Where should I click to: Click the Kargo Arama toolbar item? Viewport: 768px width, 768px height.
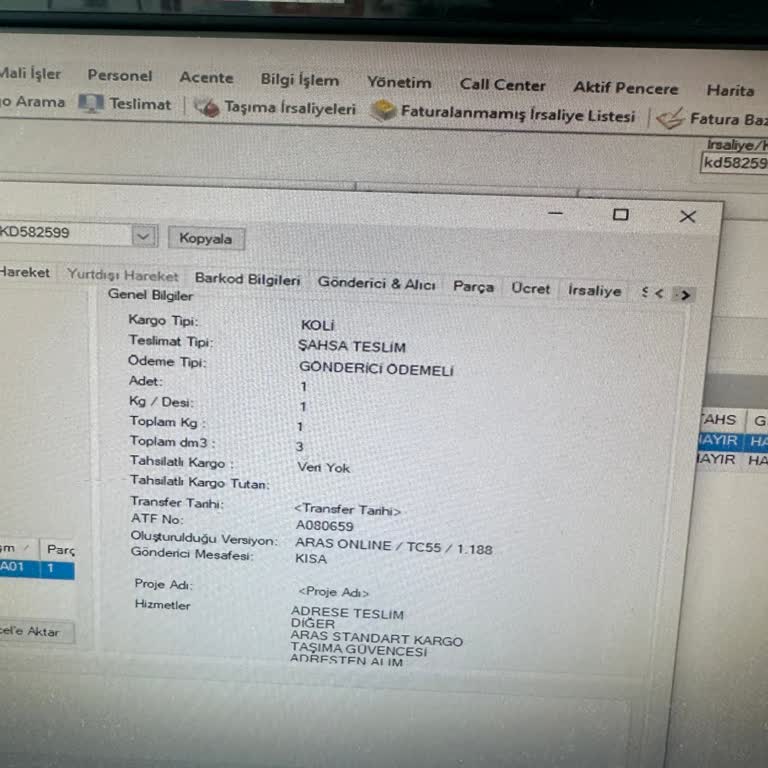click(32, 102)
